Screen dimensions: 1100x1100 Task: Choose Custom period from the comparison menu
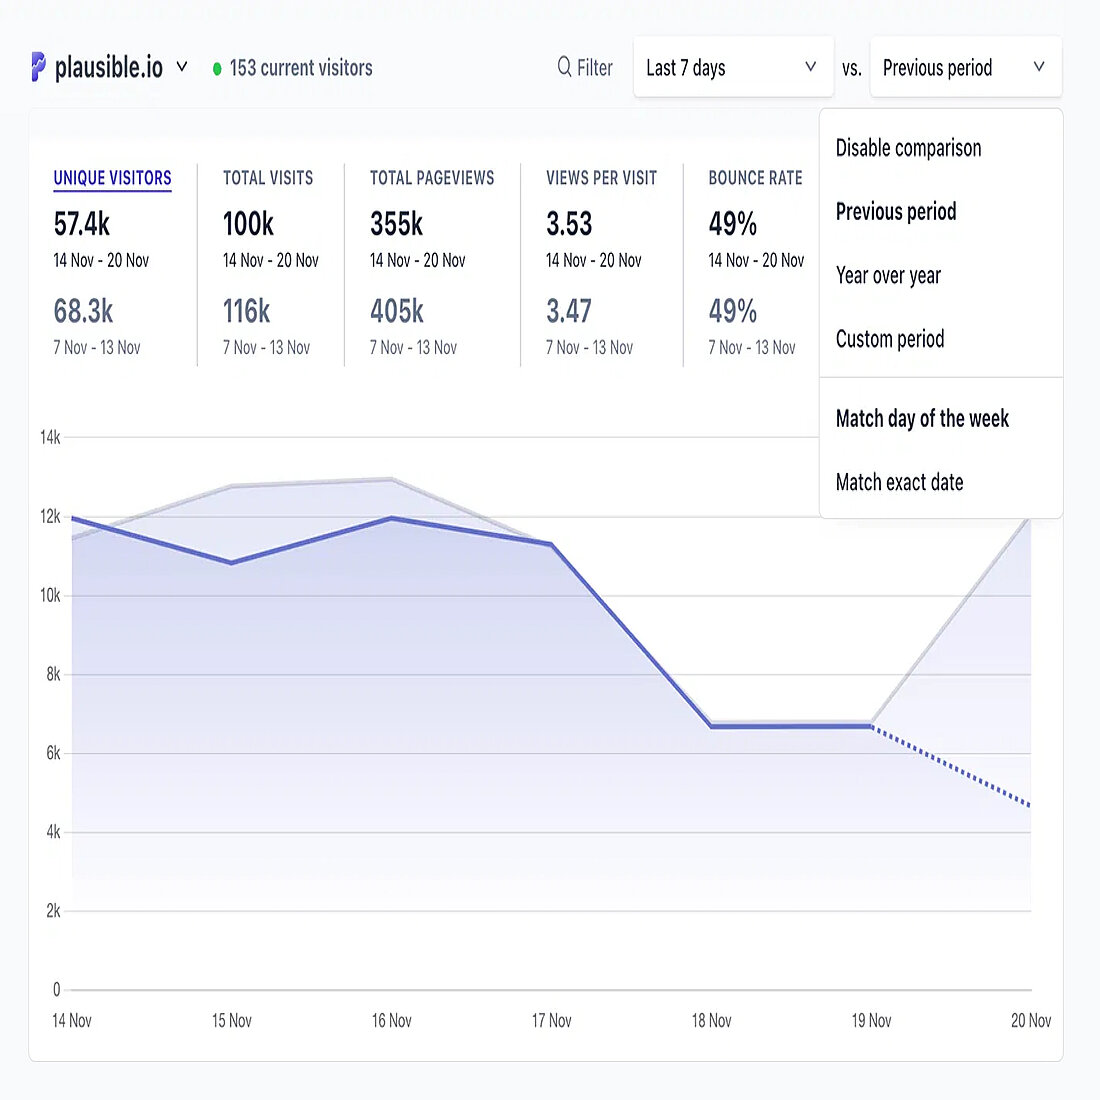coord(889,339)
